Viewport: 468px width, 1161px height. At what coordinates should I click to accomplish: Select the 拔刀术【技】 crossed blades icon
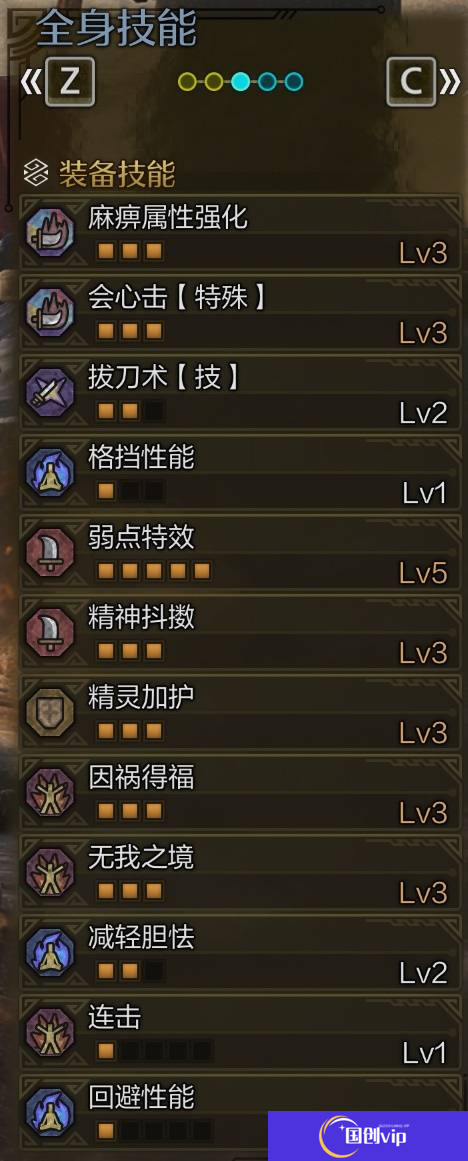pyautogui.click(x=50, y=392)
